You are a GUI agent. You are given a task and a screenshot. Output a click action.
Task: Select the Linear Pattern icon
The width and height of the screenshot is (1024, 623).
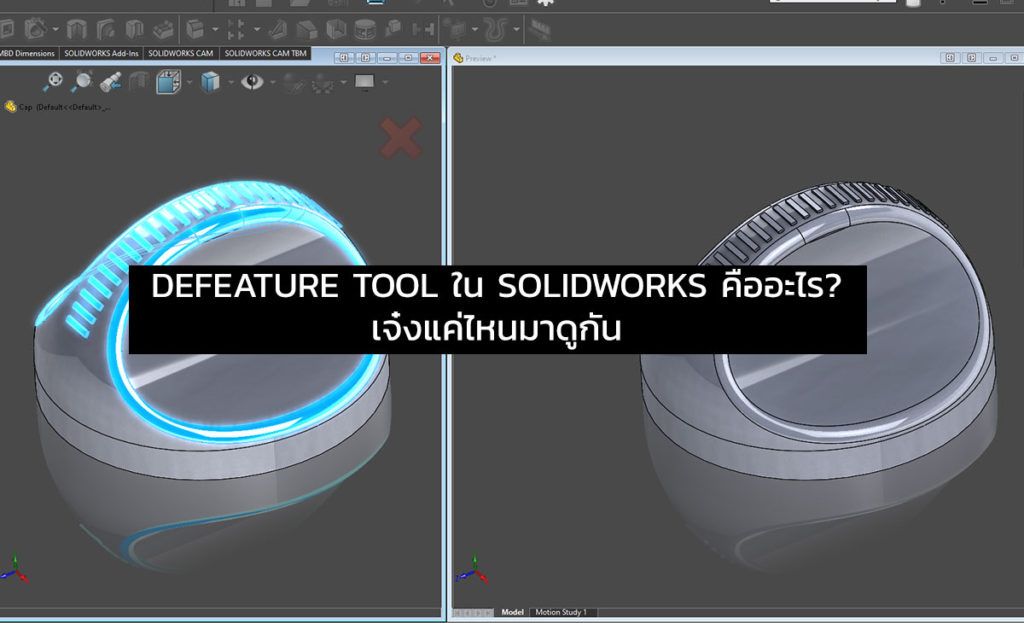point(236,29)
